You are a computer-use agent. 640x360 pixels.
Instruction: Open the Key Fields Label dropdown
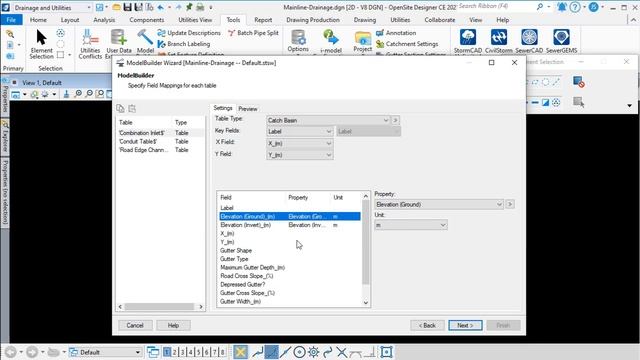point(300,131)
